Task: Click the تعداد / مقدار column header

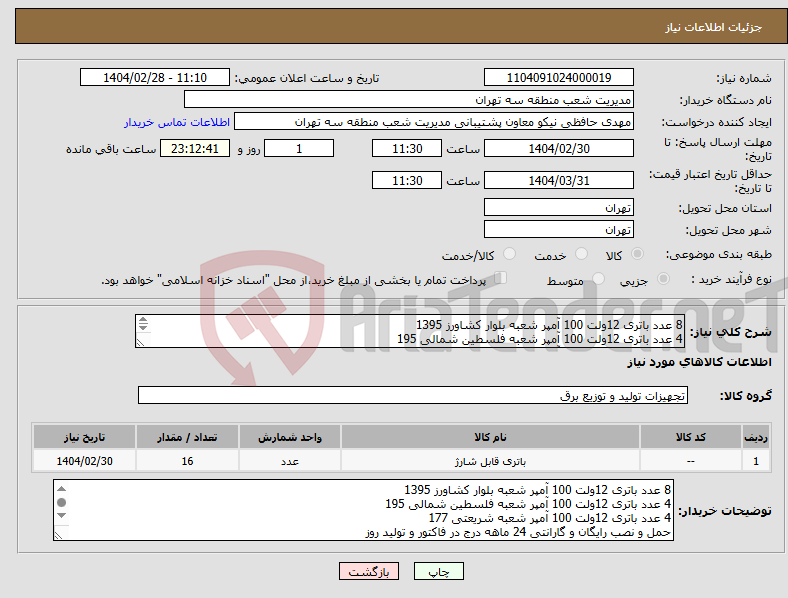Action: 187,437
